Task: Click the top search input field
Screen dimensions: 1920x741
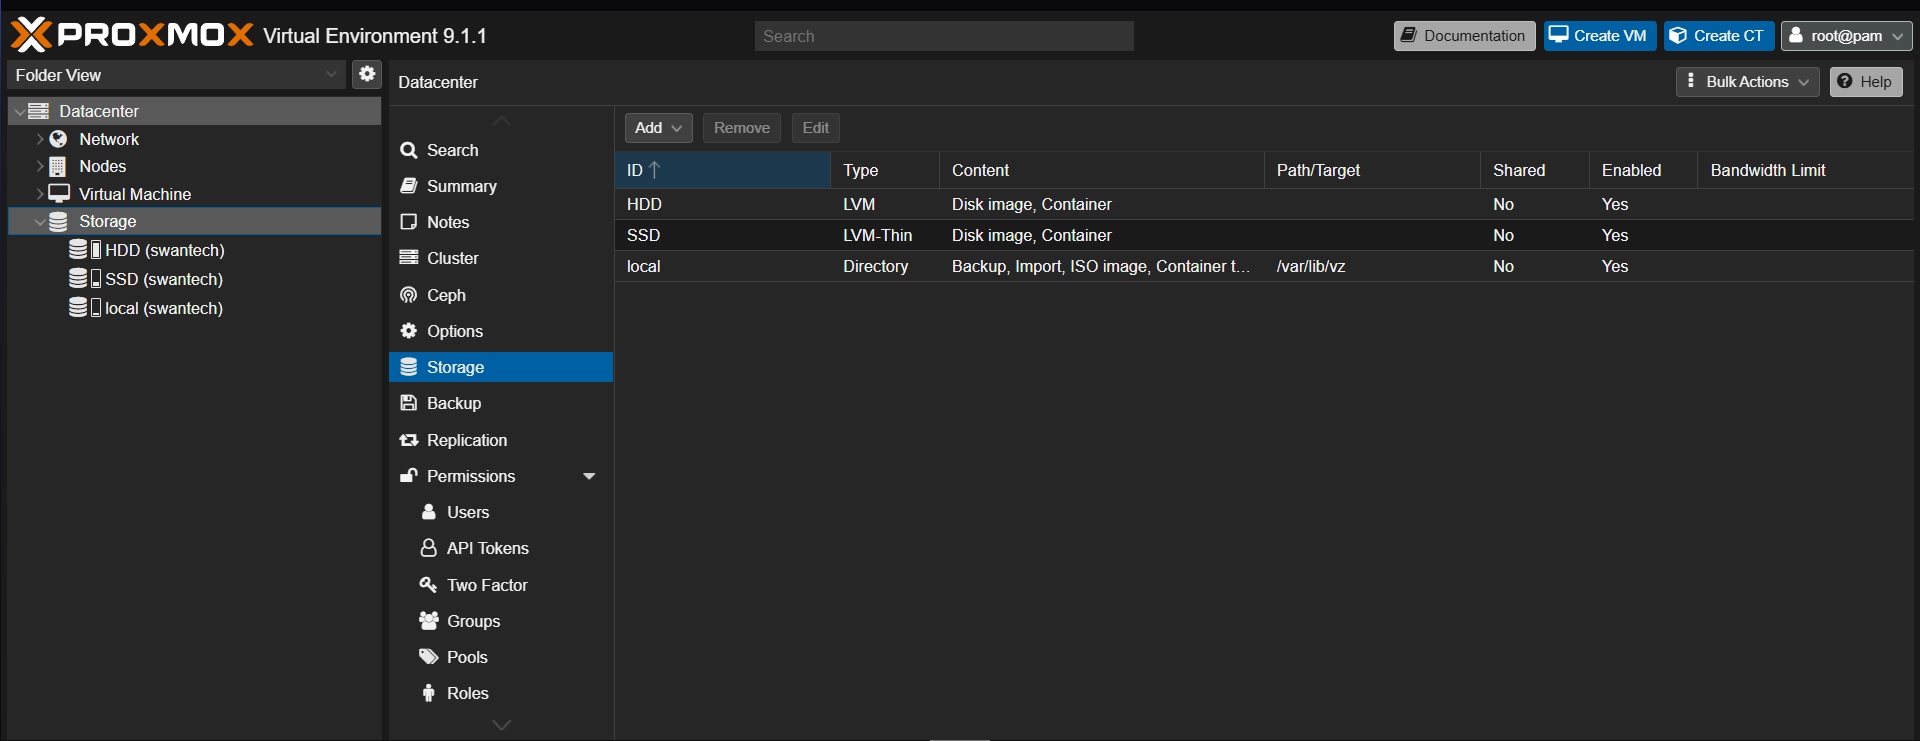Action: pyautogui.click(x=944, y=36)
